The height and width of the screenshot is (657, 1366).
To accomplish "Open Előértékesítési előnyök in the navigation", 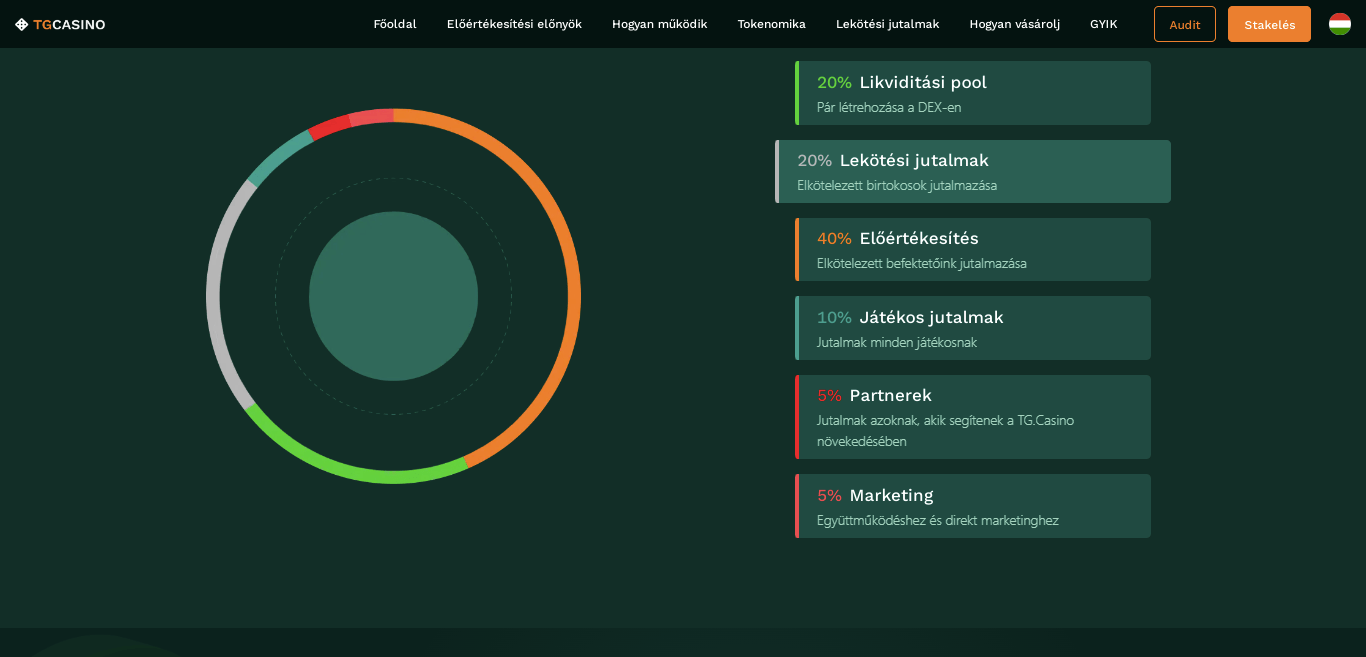I will [x=514, y=24].
